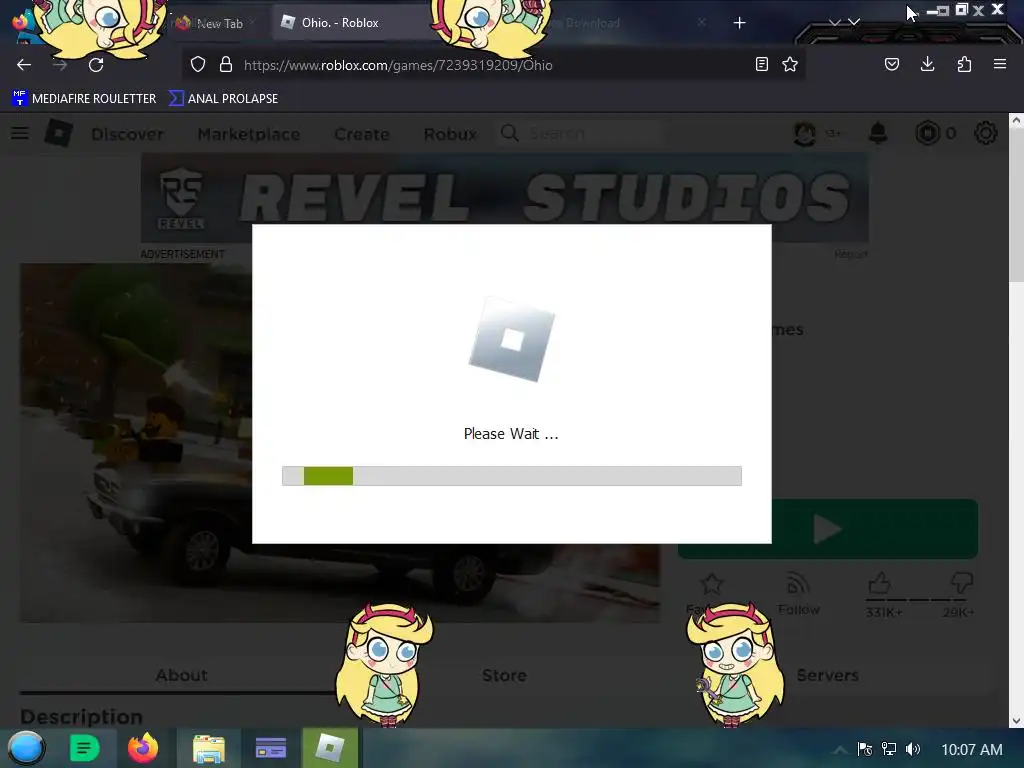The height and width of the screenshot is (768, 1024).
Task: Open the MEDIAFIRE ROULETTER bookmark
Action: point(84,98)
